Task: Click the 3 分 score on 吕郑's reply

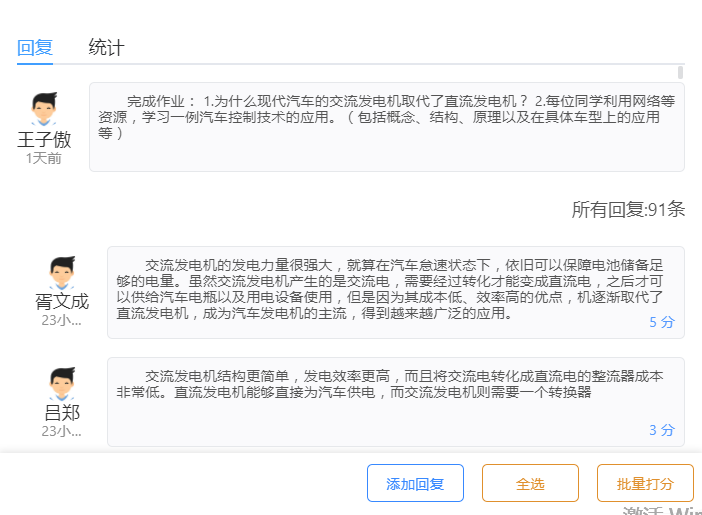Action: (662, 430)
